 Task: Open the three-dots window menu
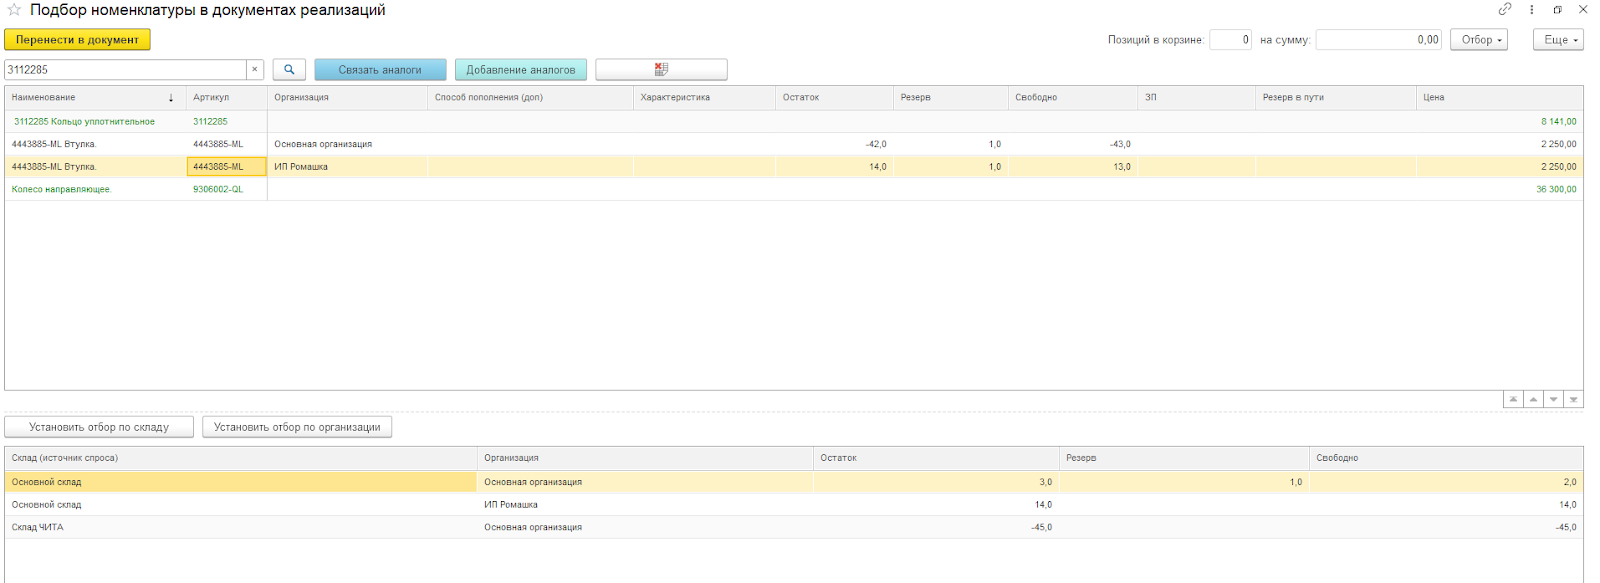[x=1531, y=10]
